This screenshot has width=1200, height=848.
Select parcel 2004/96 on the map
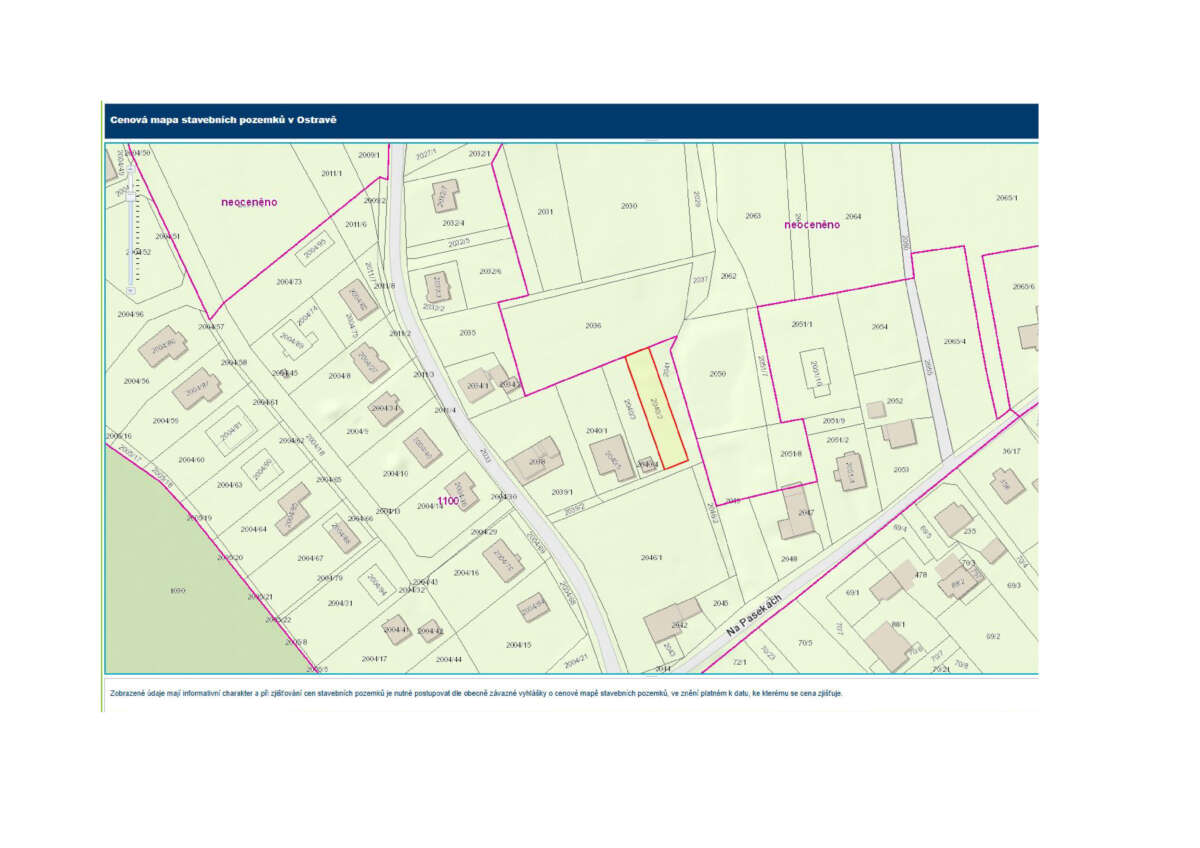133,314
